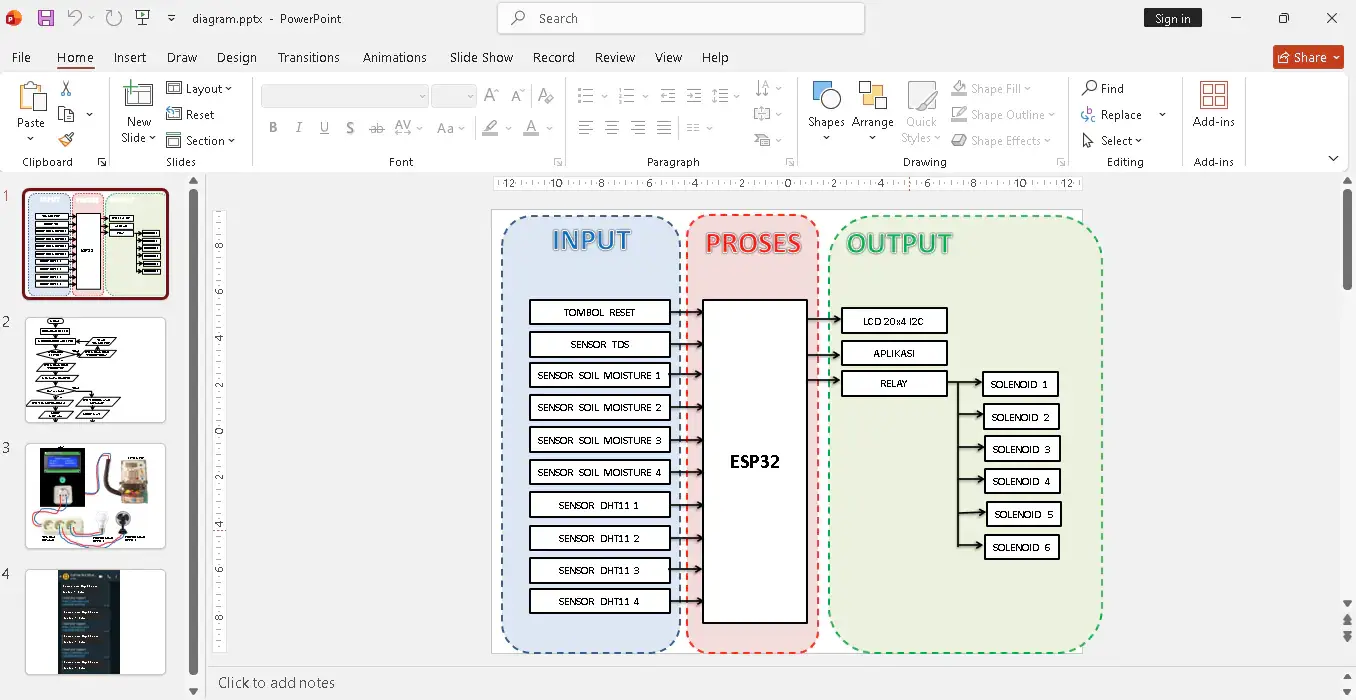Click the Cut scissors icon
Image resolution: width=1356 pixels, height=700 pixels.
(x=66, y=89)
